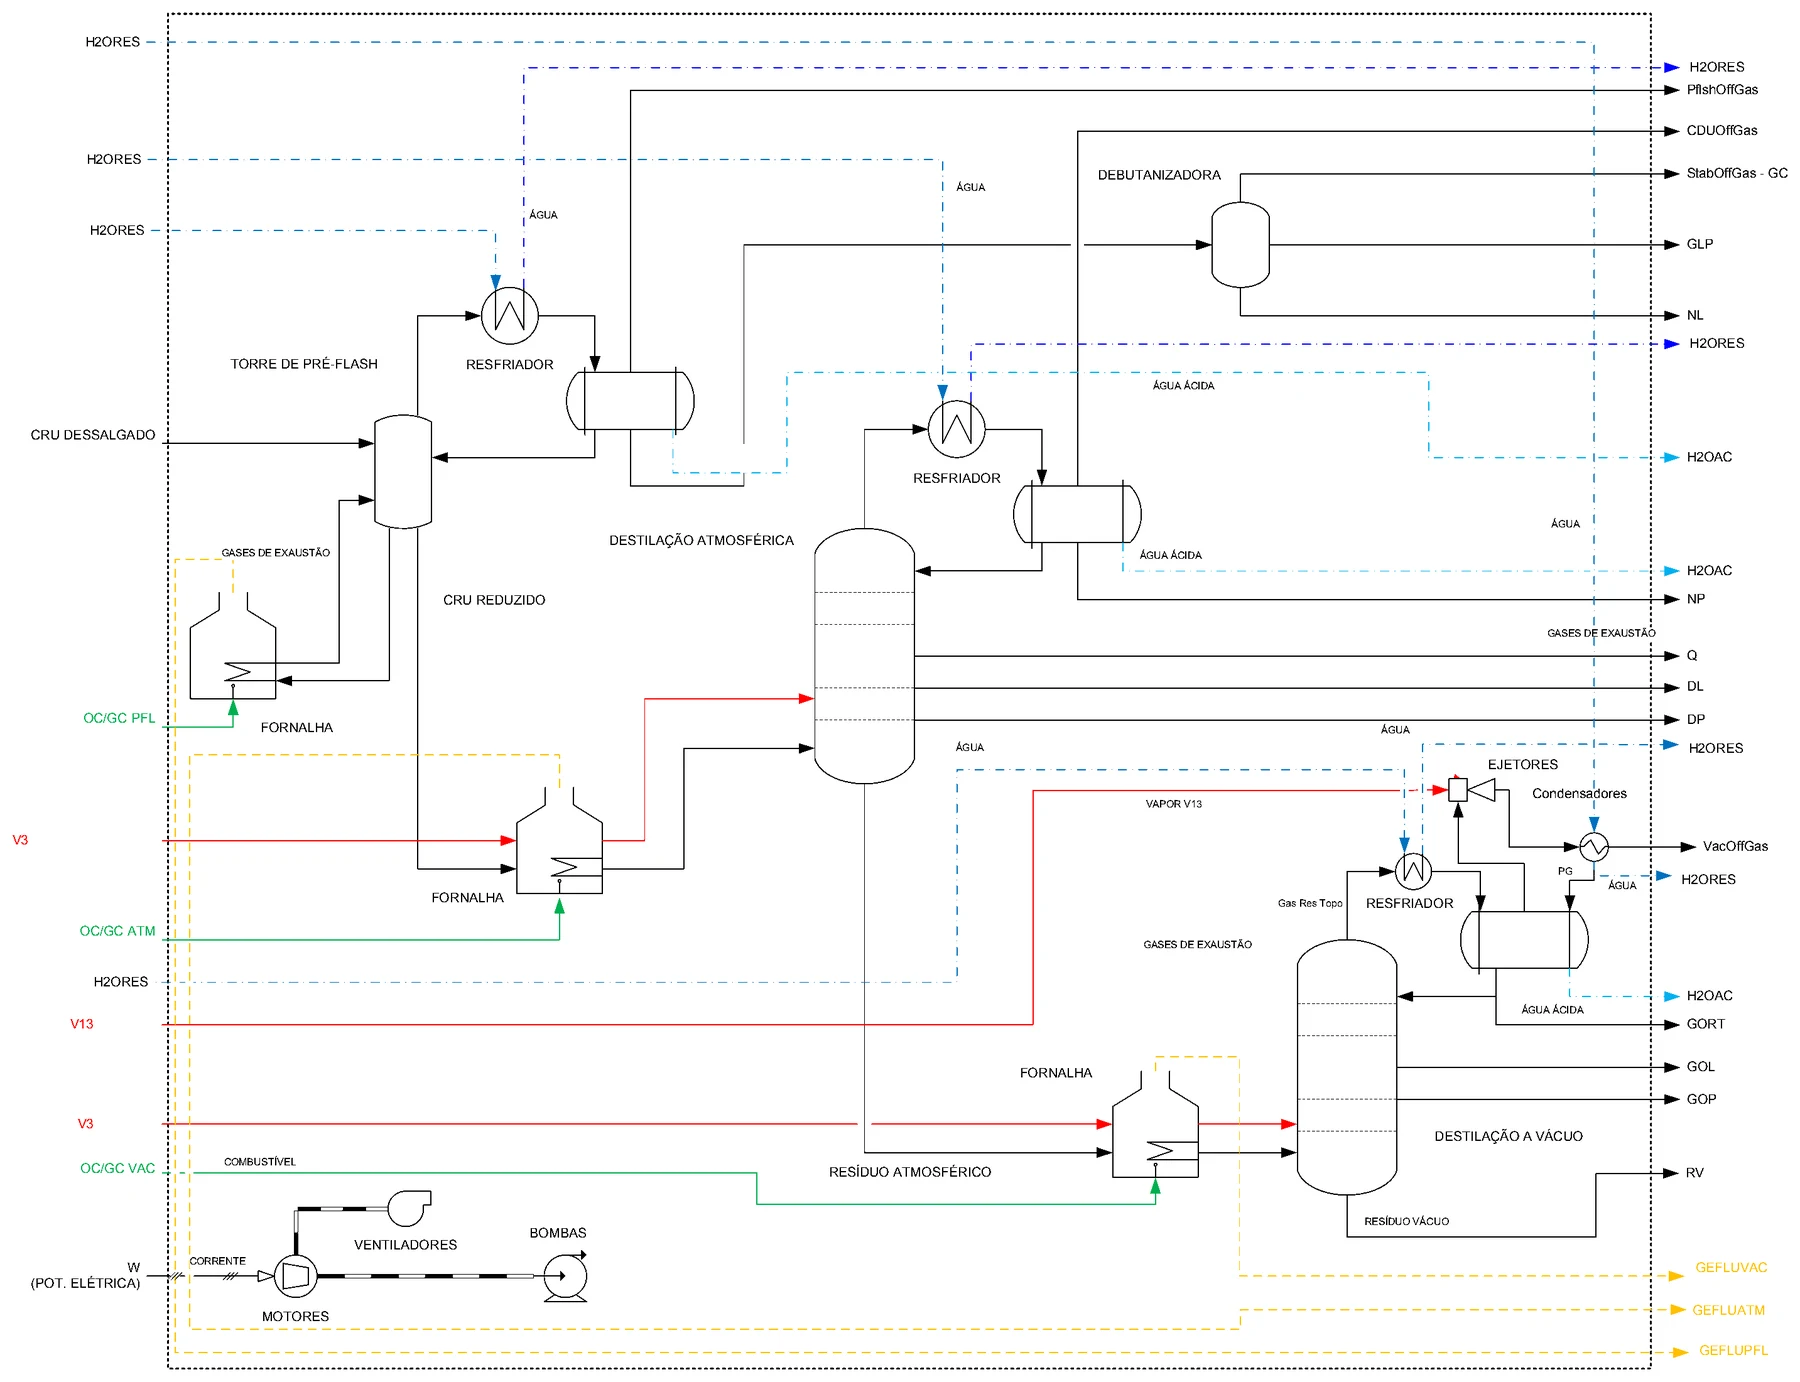Click the CRU DESSALGADO input label
This screenshot has height=1382, width=1800.
[93, 435]
